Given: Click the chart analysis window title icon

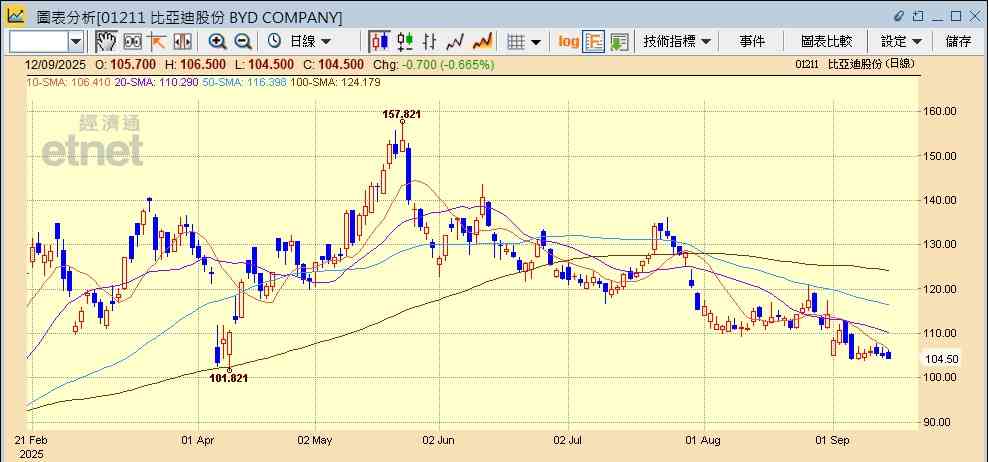Looking at the screenshot, I should pos(16,16).
